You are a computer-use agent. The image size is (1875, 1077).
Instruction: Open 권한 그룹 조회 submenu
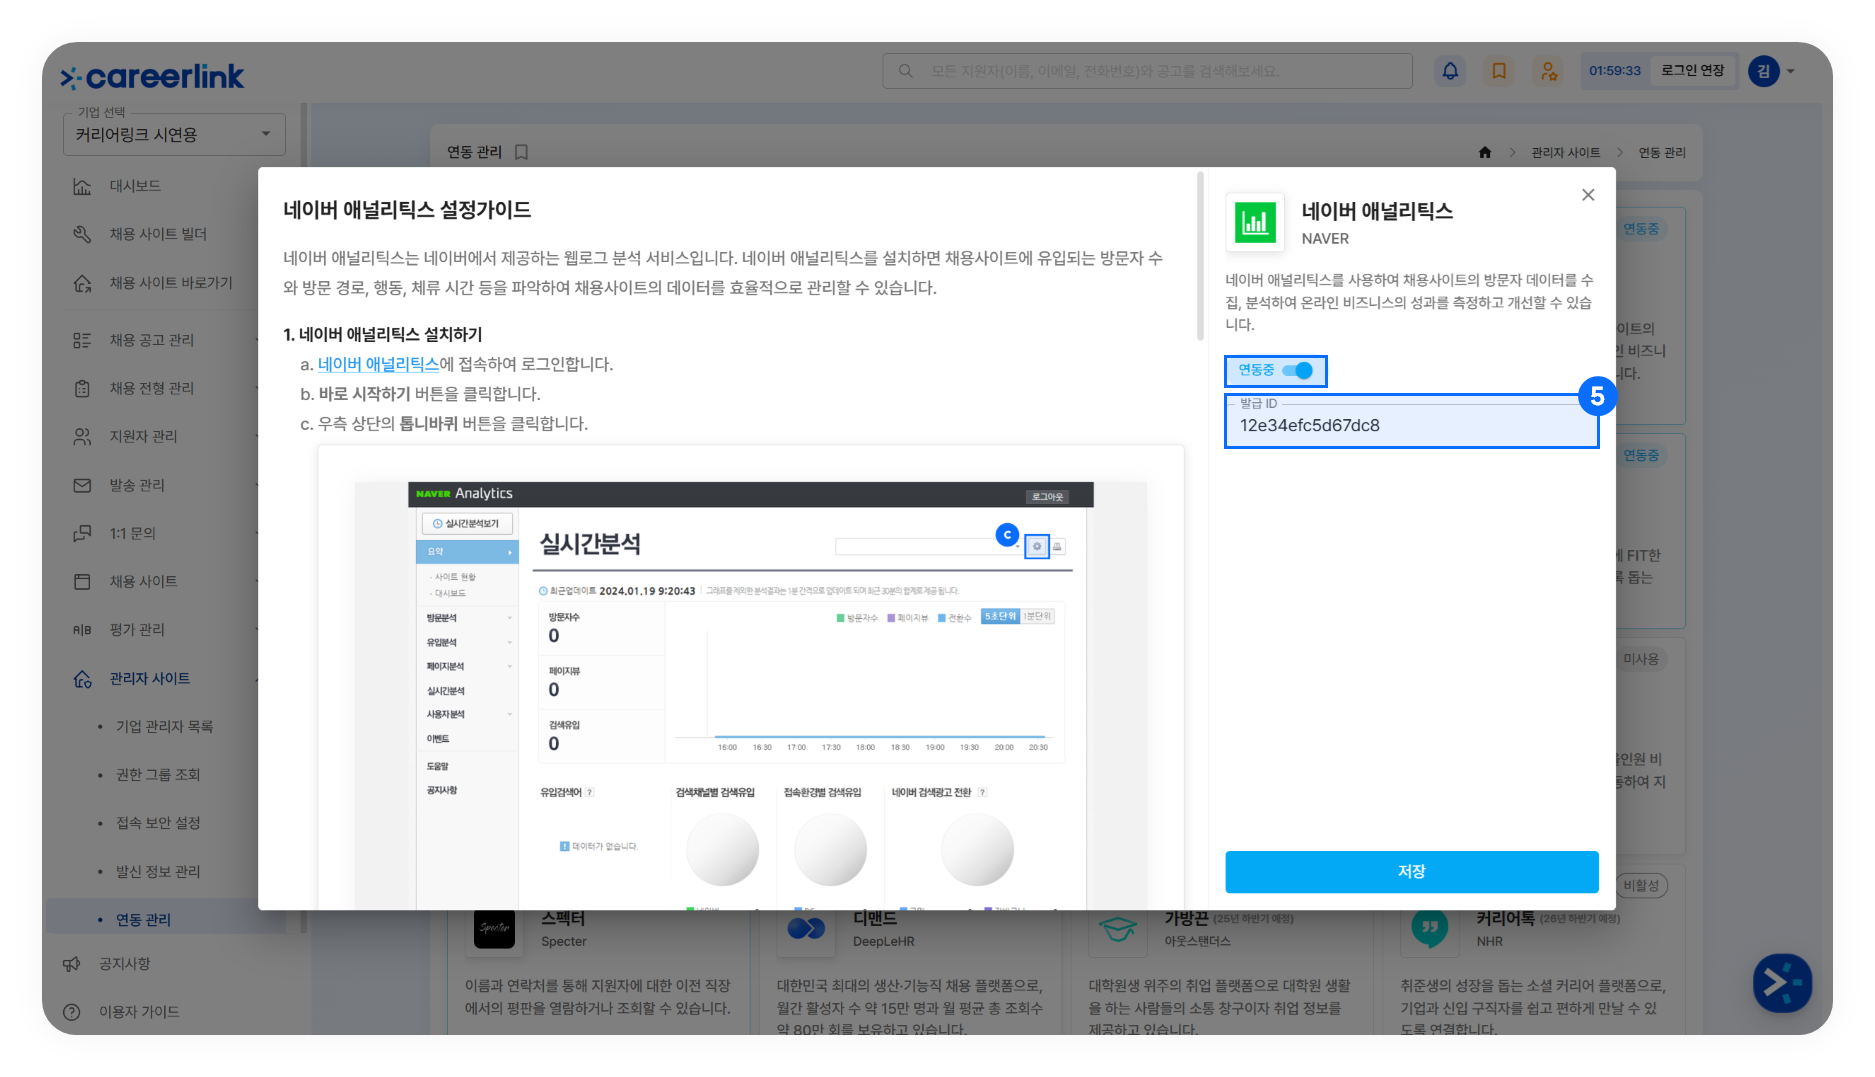pos(158,774)
